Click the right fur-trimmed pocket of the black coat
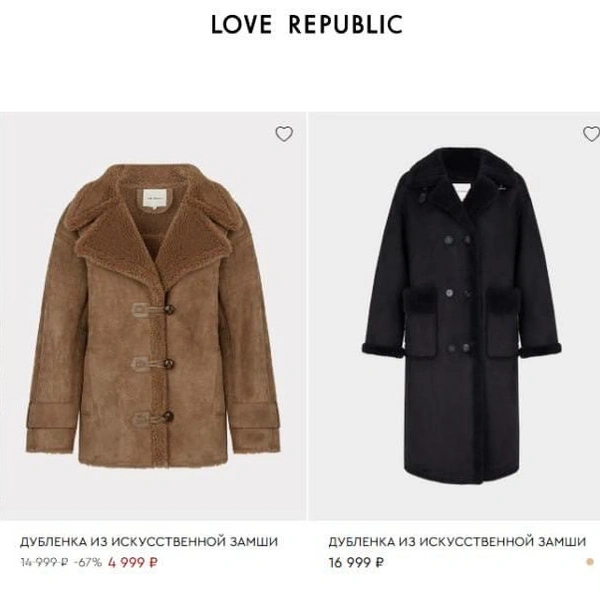Viewport: 600px width, 600px height. 503,322
